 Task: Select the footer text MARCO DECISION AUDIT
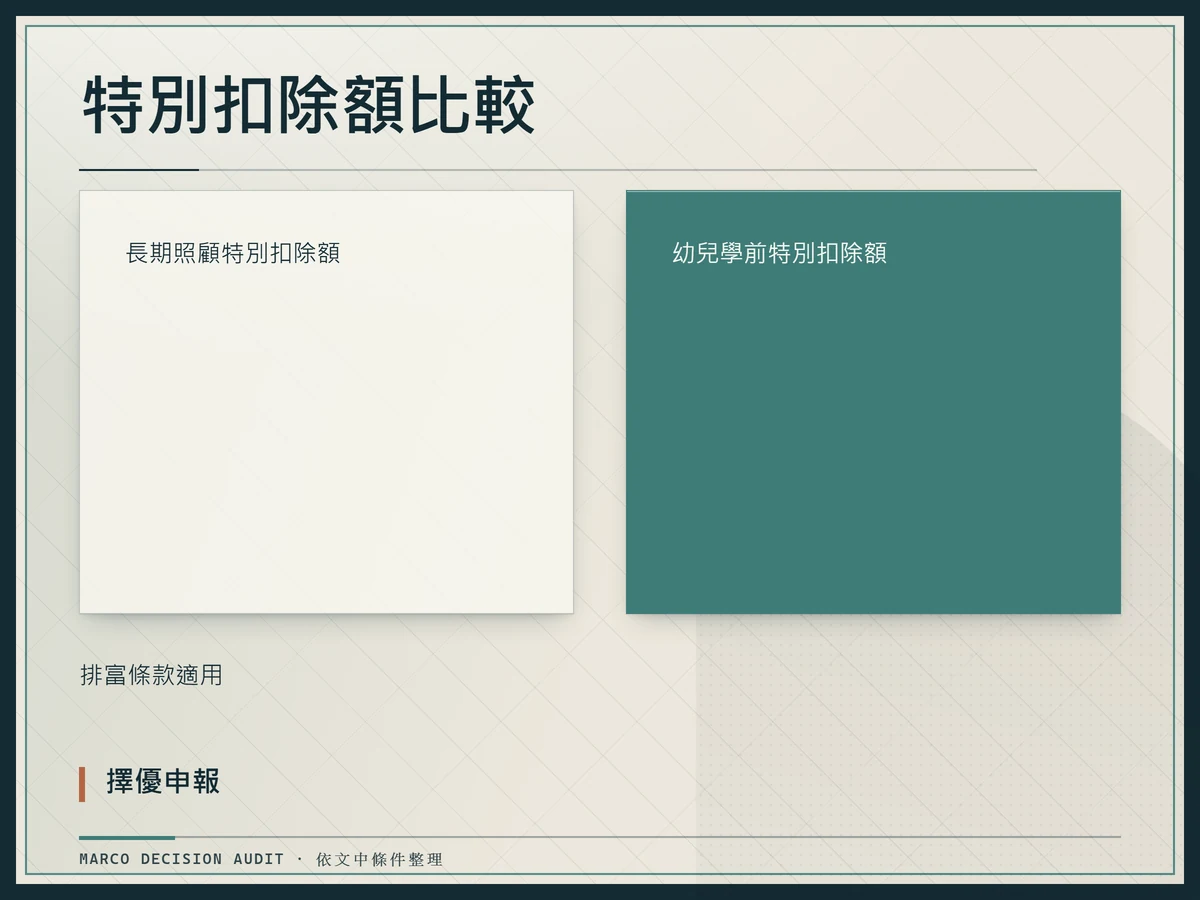click(x=182, y=859)
